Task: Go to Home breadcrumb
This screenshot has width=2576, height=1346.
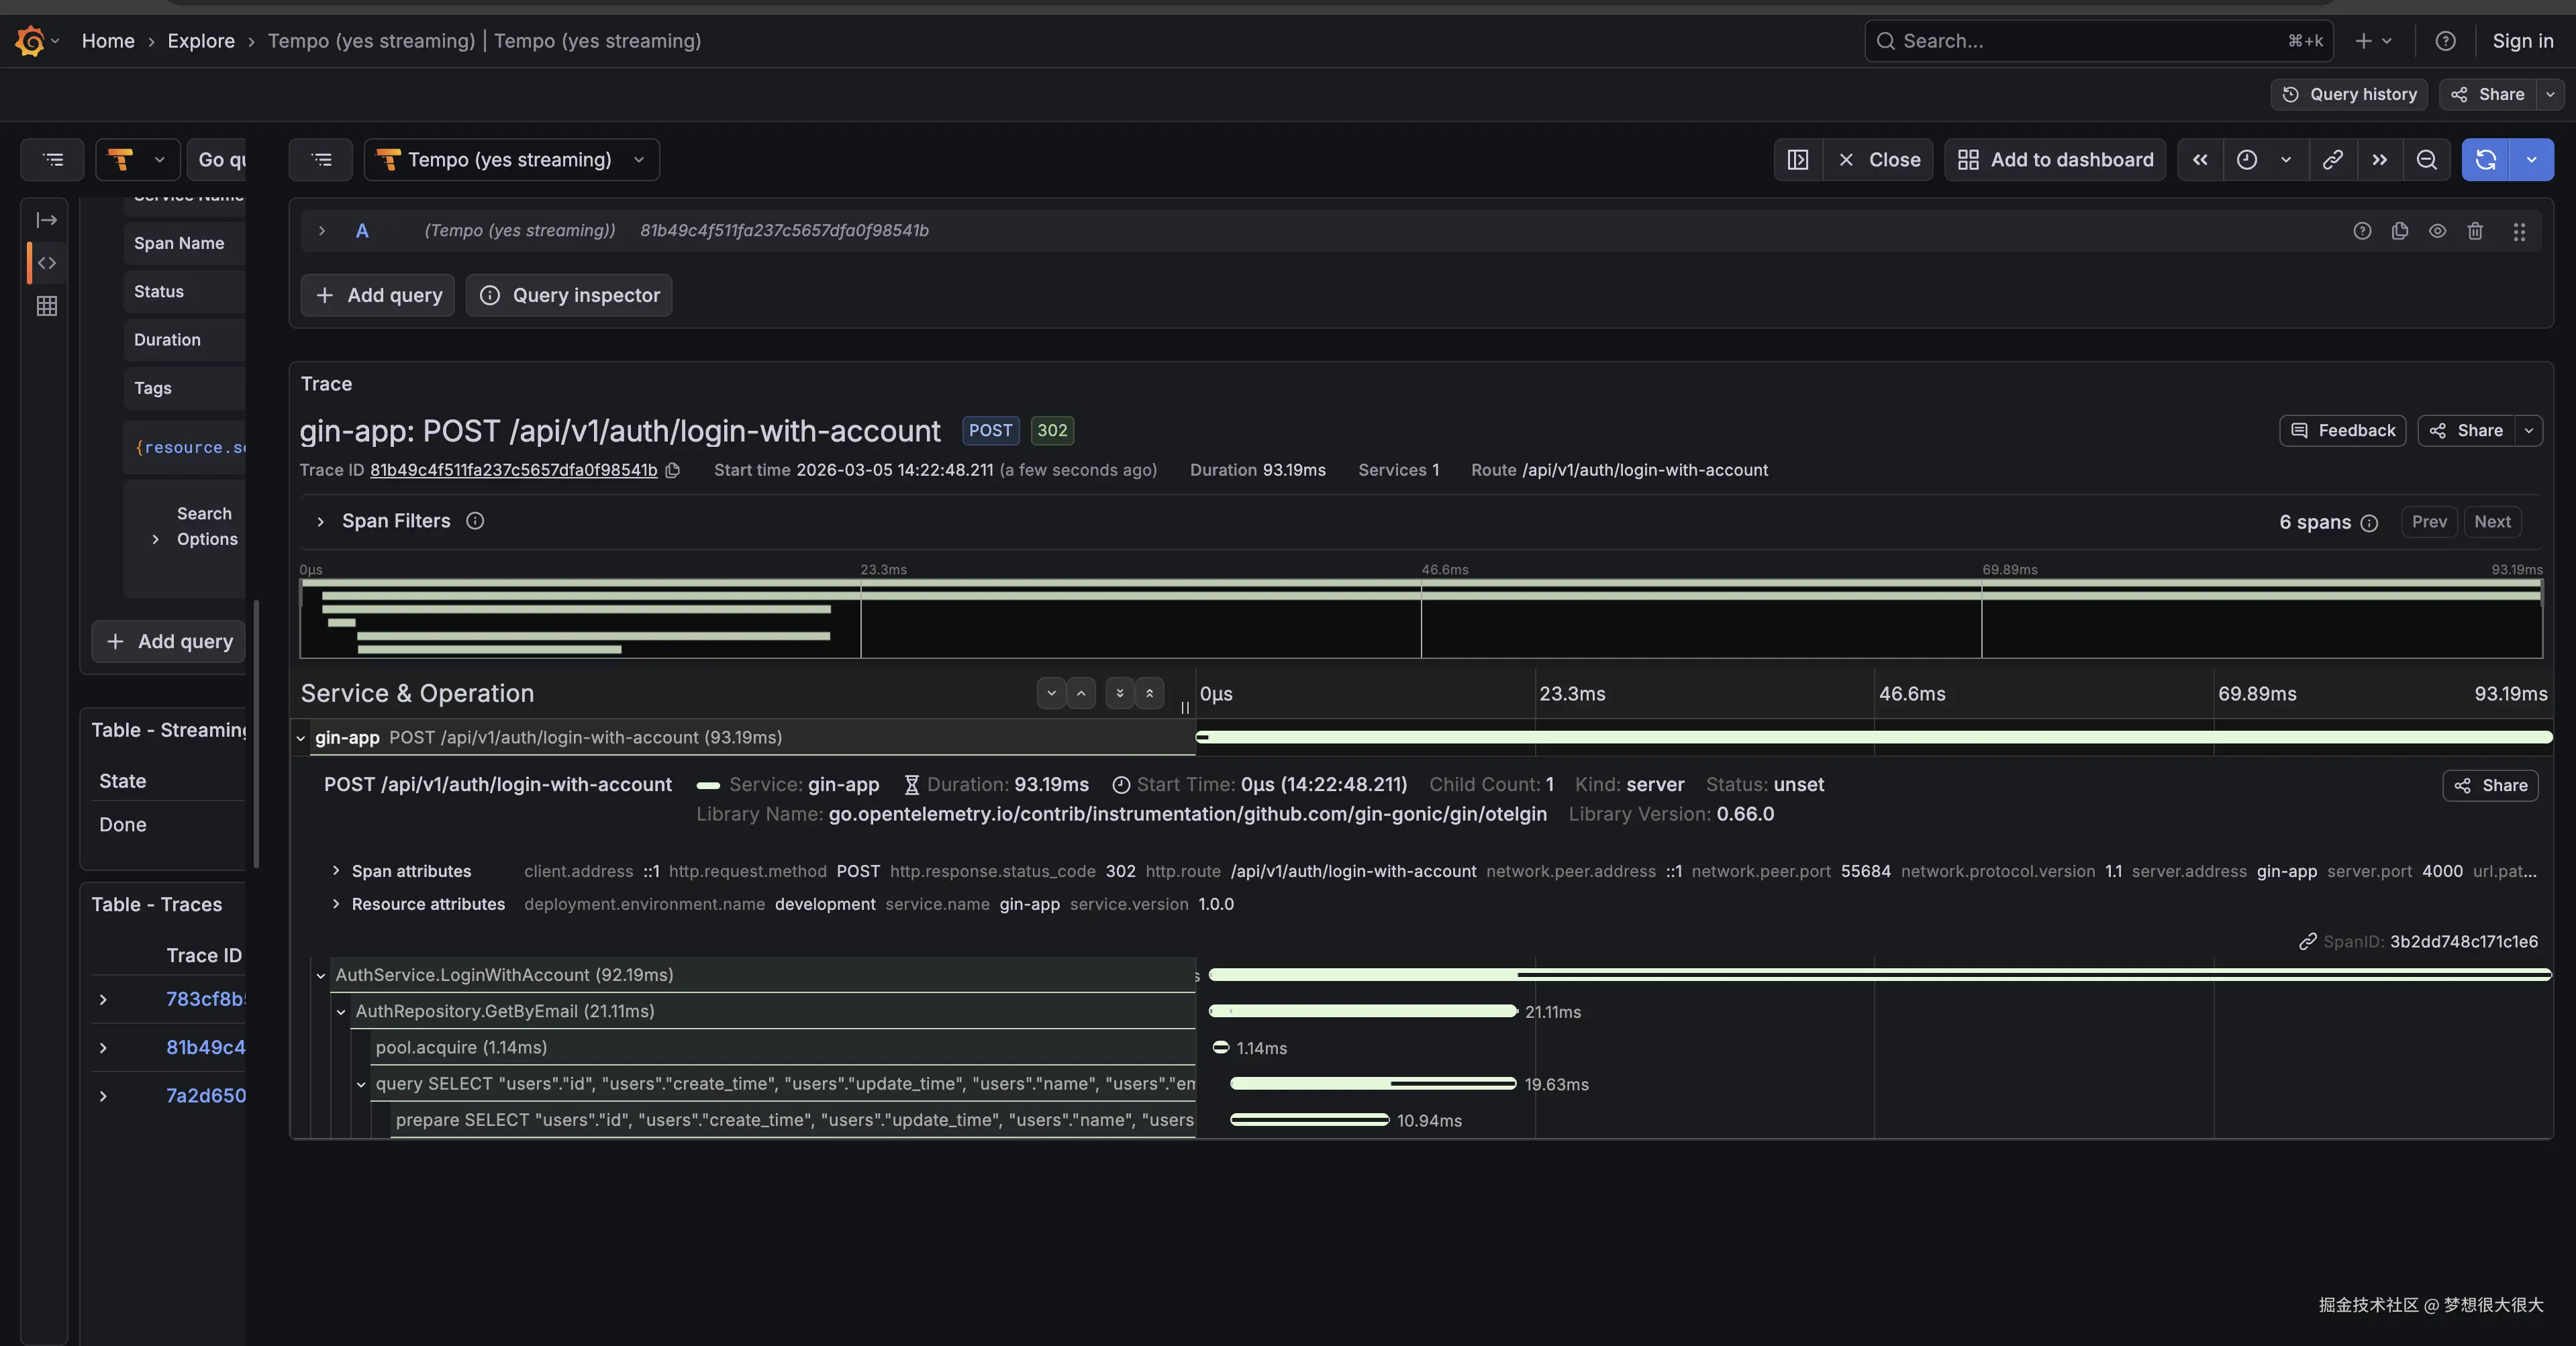Action: 108,41
